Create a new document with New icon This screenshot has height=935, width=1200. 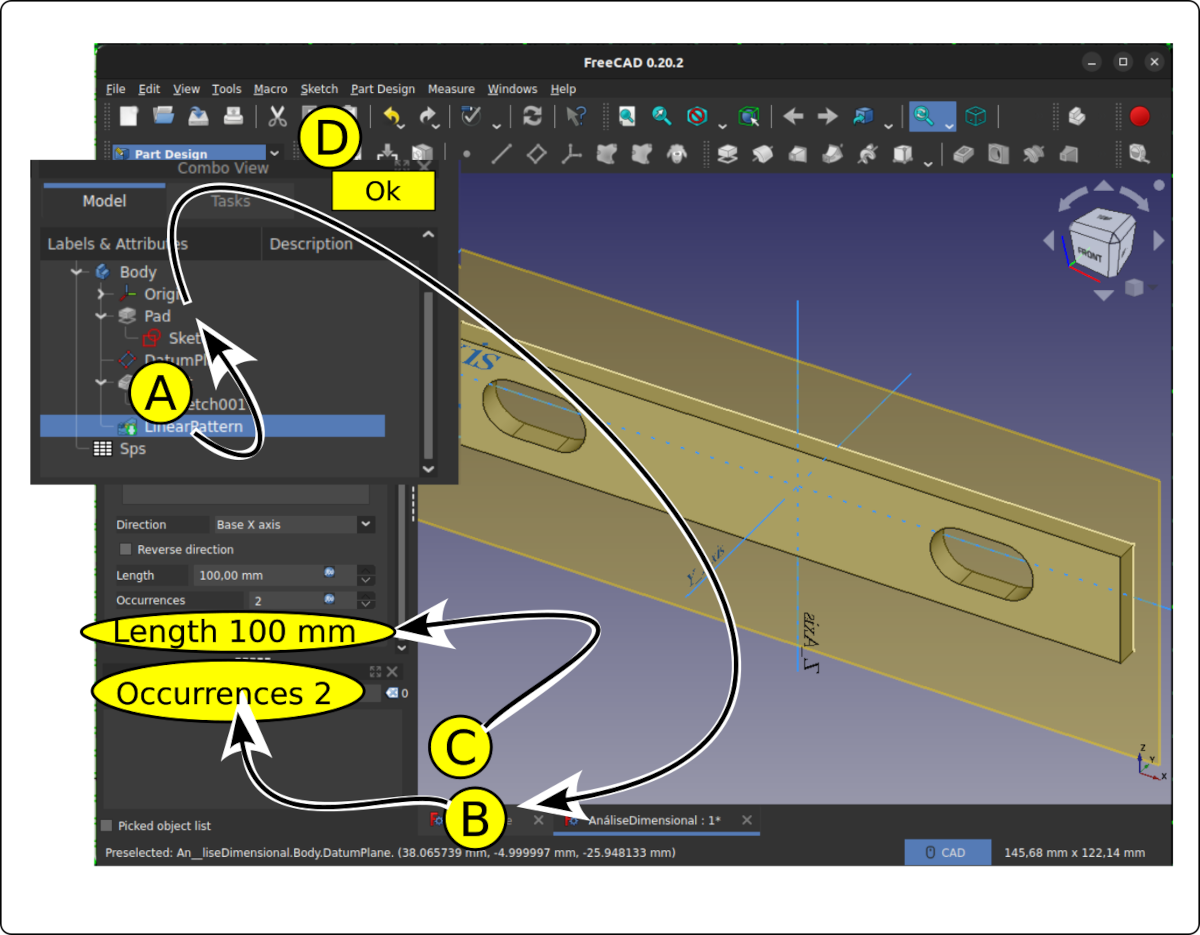(129, 116)
